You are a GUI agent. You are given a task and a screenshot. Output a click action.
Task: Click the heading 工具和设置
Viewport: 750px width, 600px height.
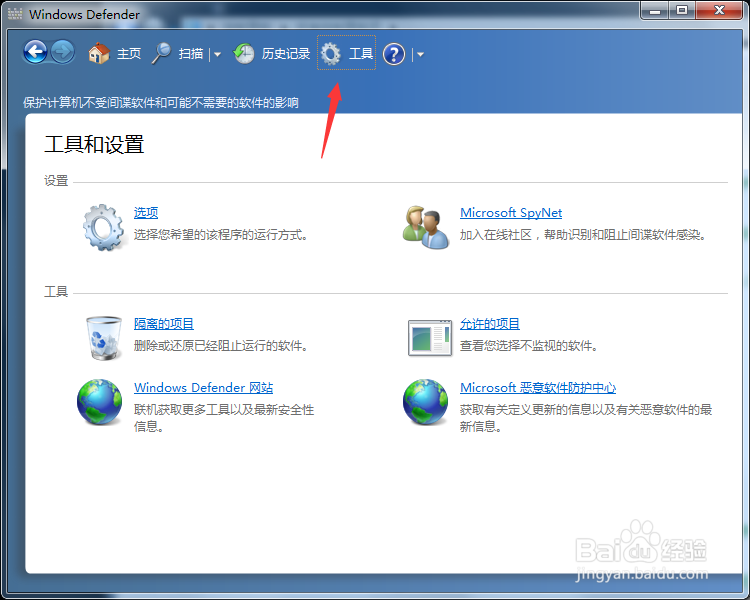coord(94,144)
